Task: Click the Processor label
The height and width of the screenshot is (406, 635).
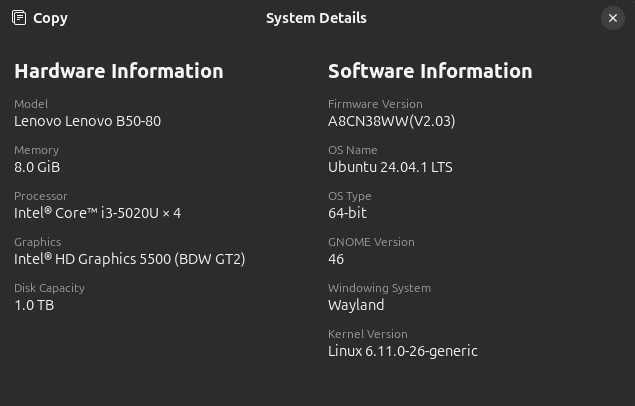Action: point(40,196)
